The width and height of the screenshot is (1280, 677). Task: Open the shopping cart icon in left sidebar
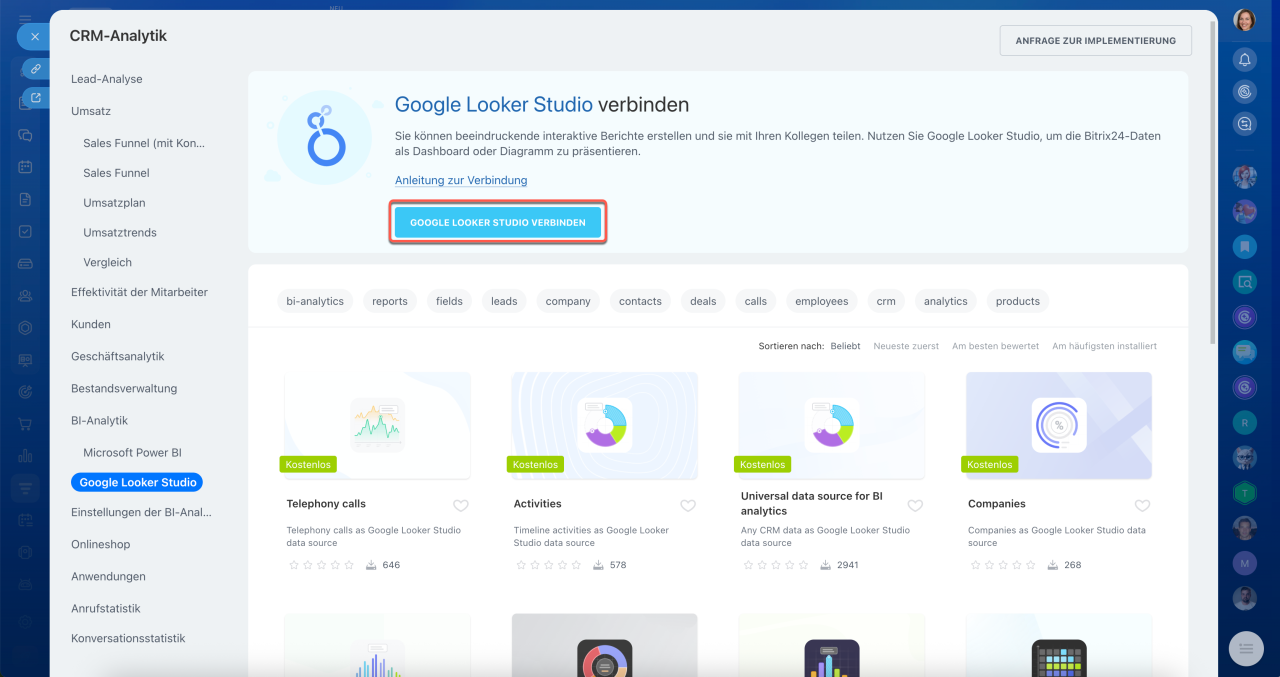click(x=25, y=424)
